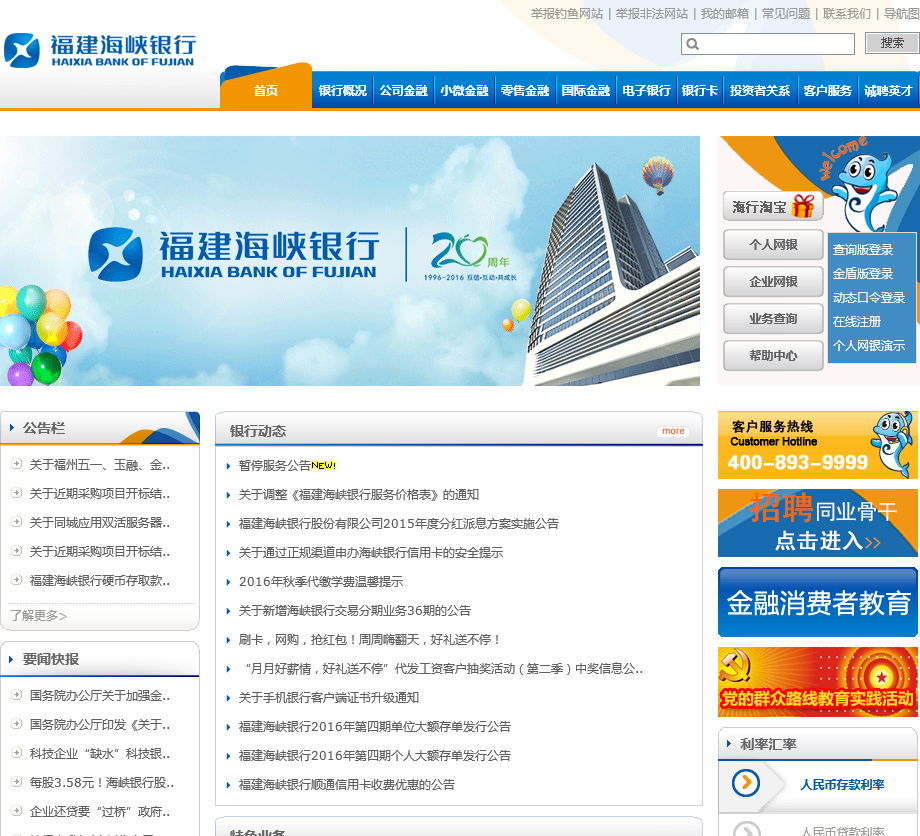
Task: Click 举报非法网站 top link
Action: [652, 13]
